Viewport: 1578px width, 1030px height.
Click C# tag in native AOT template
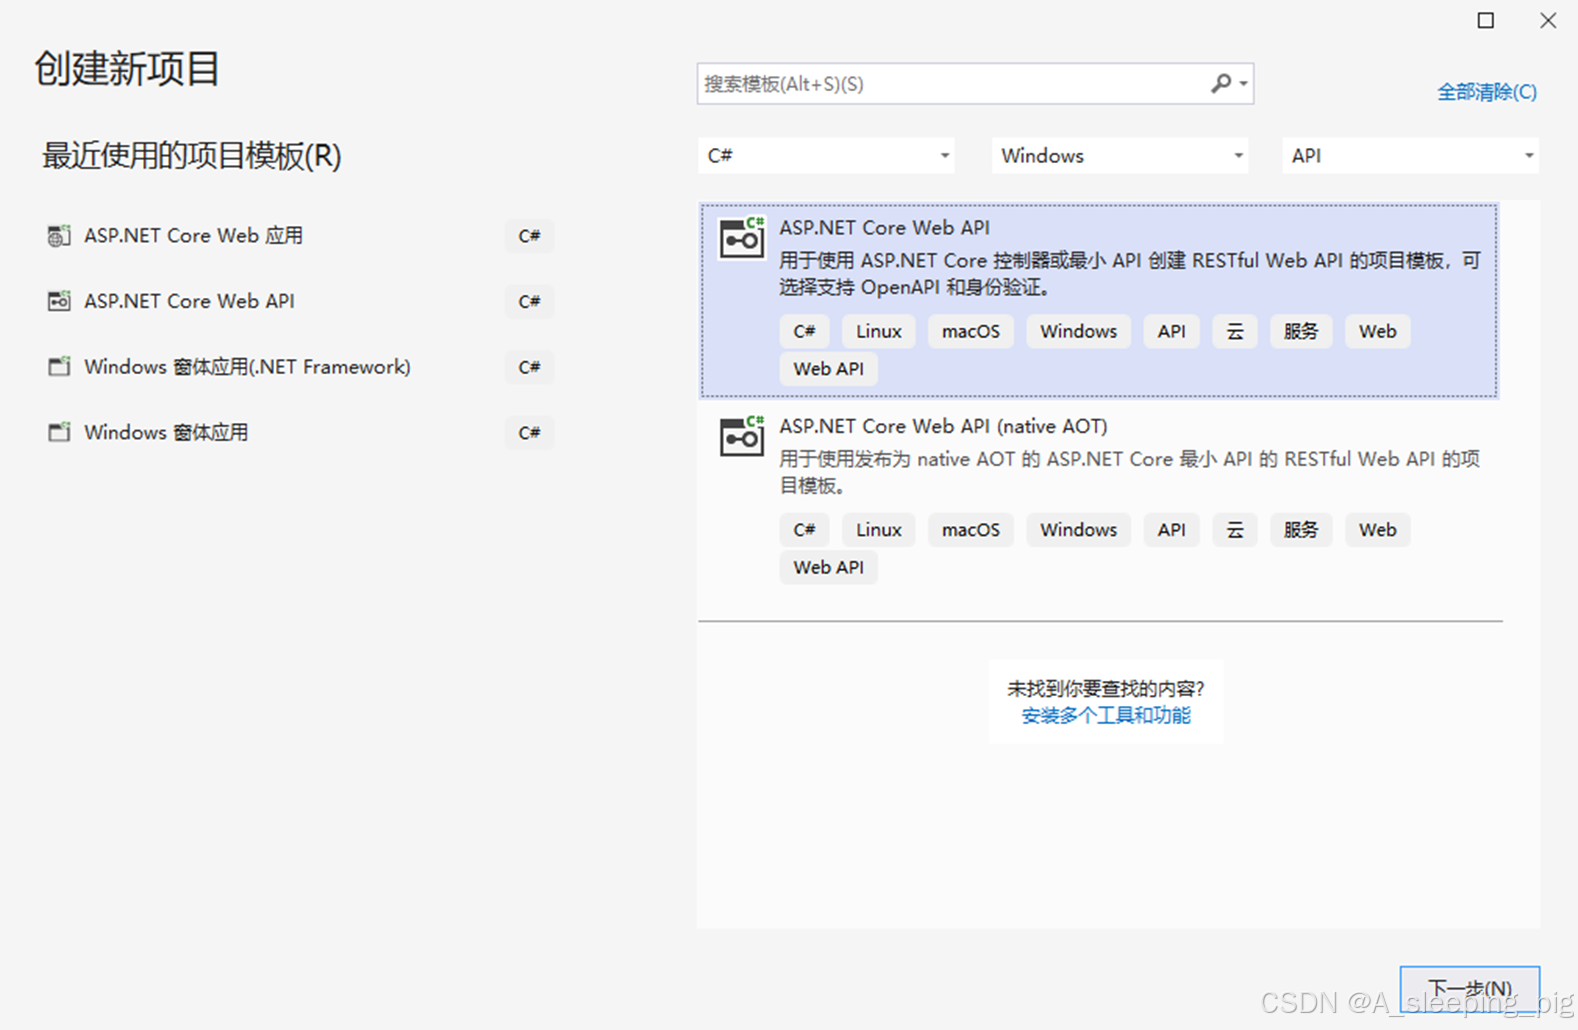click(x=805, y=530)
